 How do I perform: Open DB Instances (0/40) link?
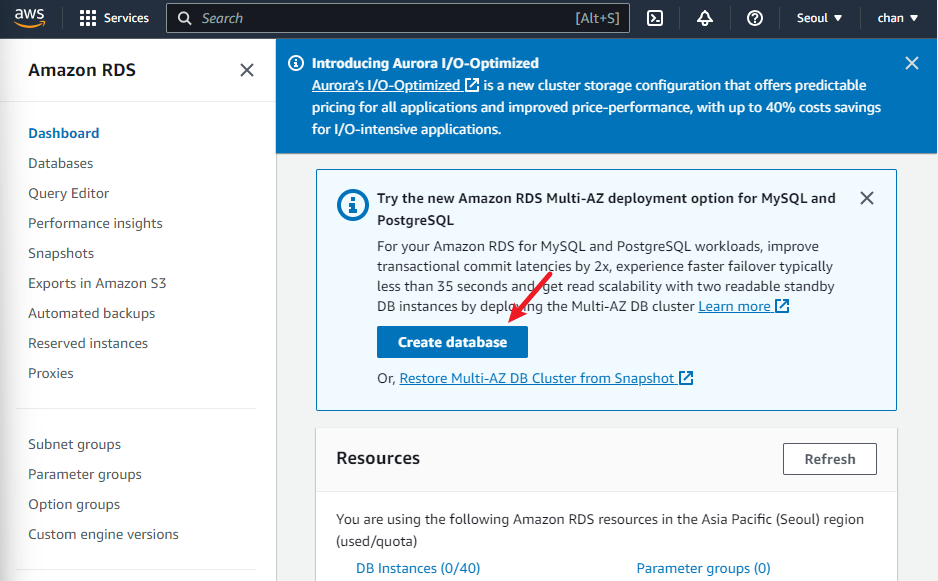[x=418, y=568]
